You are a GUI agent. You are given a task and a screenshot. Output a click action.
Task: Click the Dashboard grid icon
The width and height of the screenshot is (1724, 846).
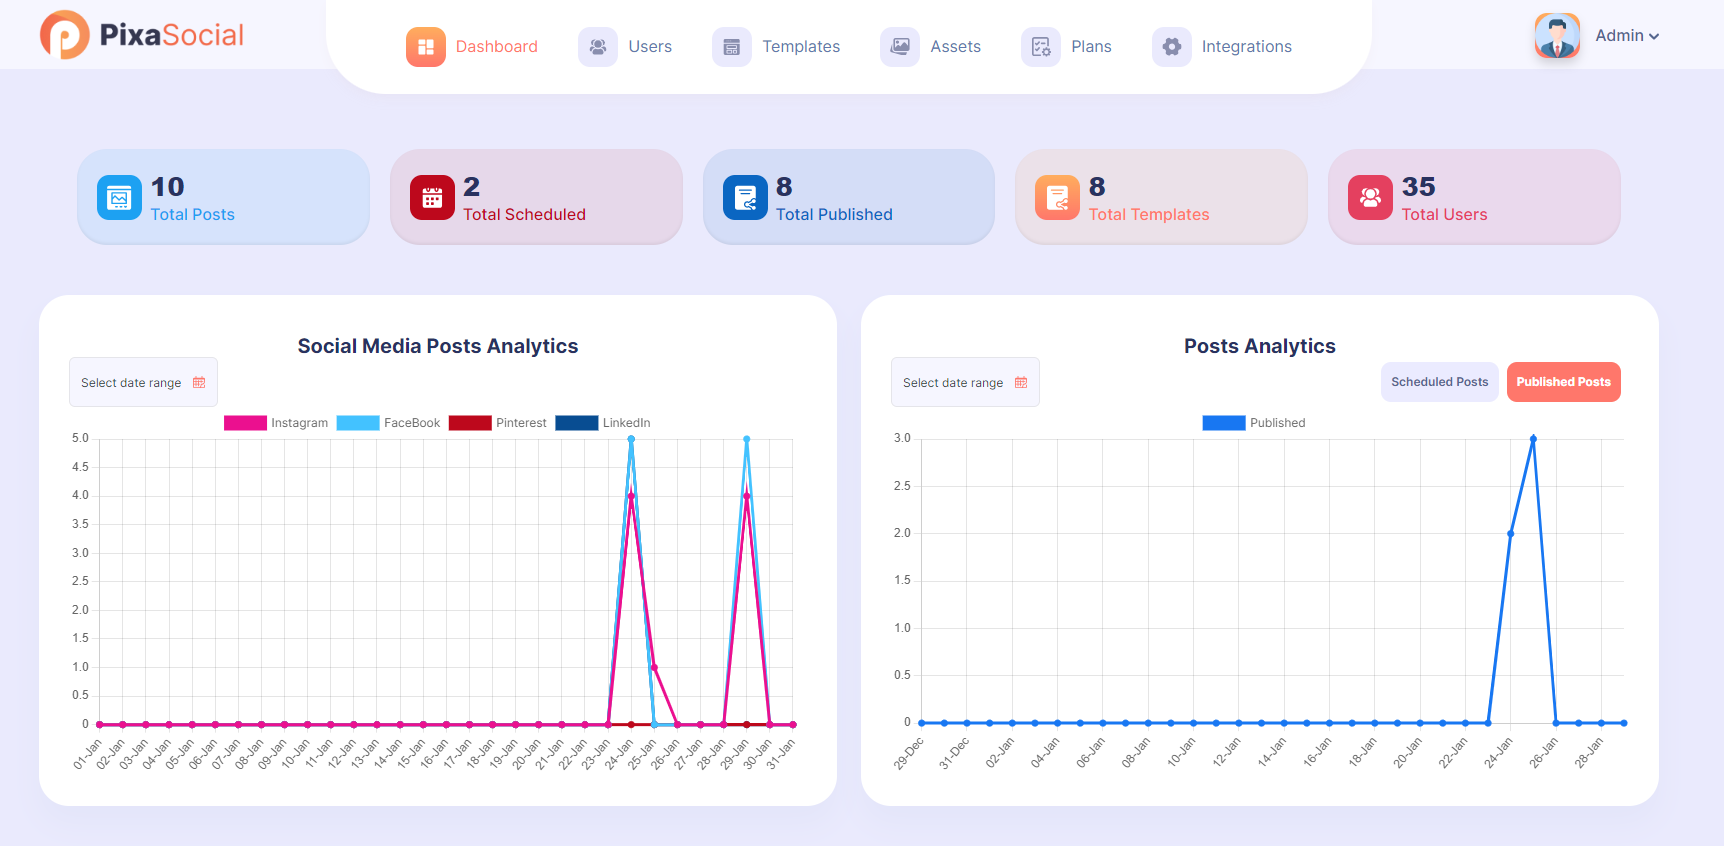coord(426,47)
